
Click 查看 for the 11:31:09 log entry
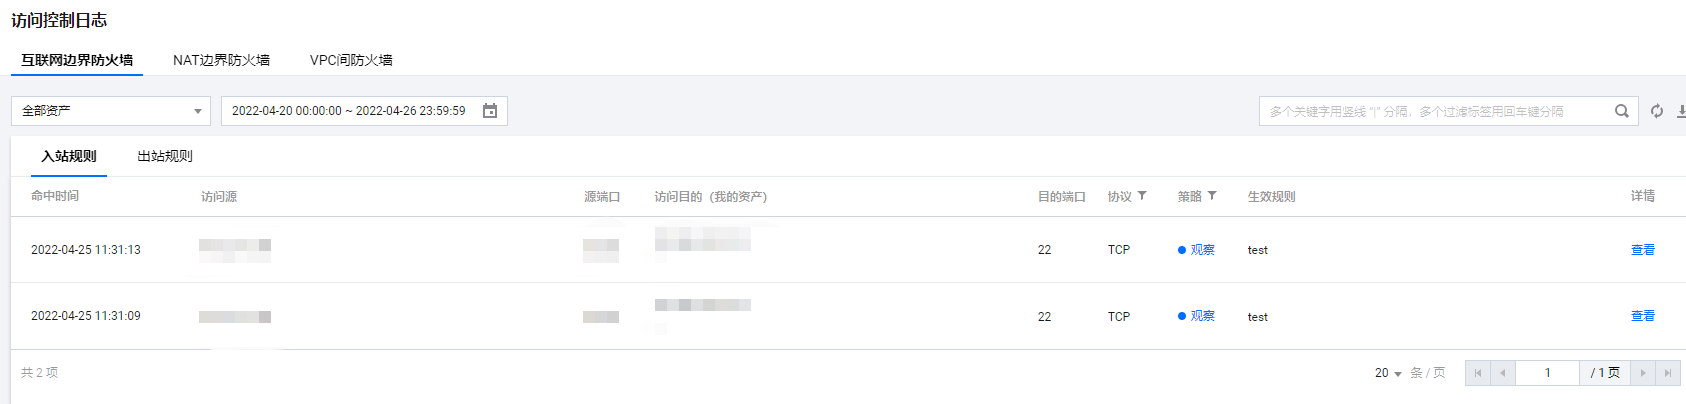click(1643, 316)
